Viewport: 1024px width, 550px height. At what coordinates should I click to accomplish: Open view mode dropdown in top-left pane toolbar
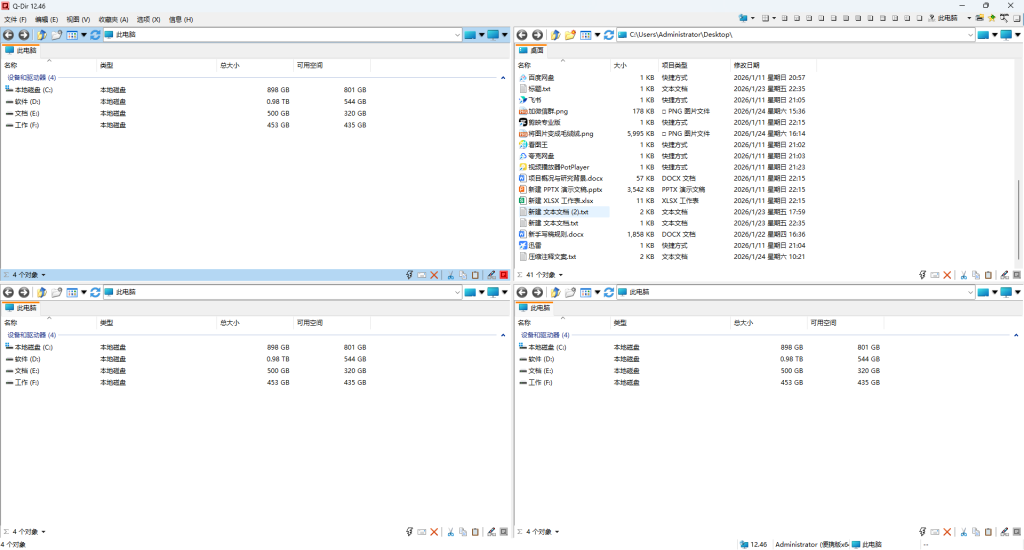click(84, 35)
